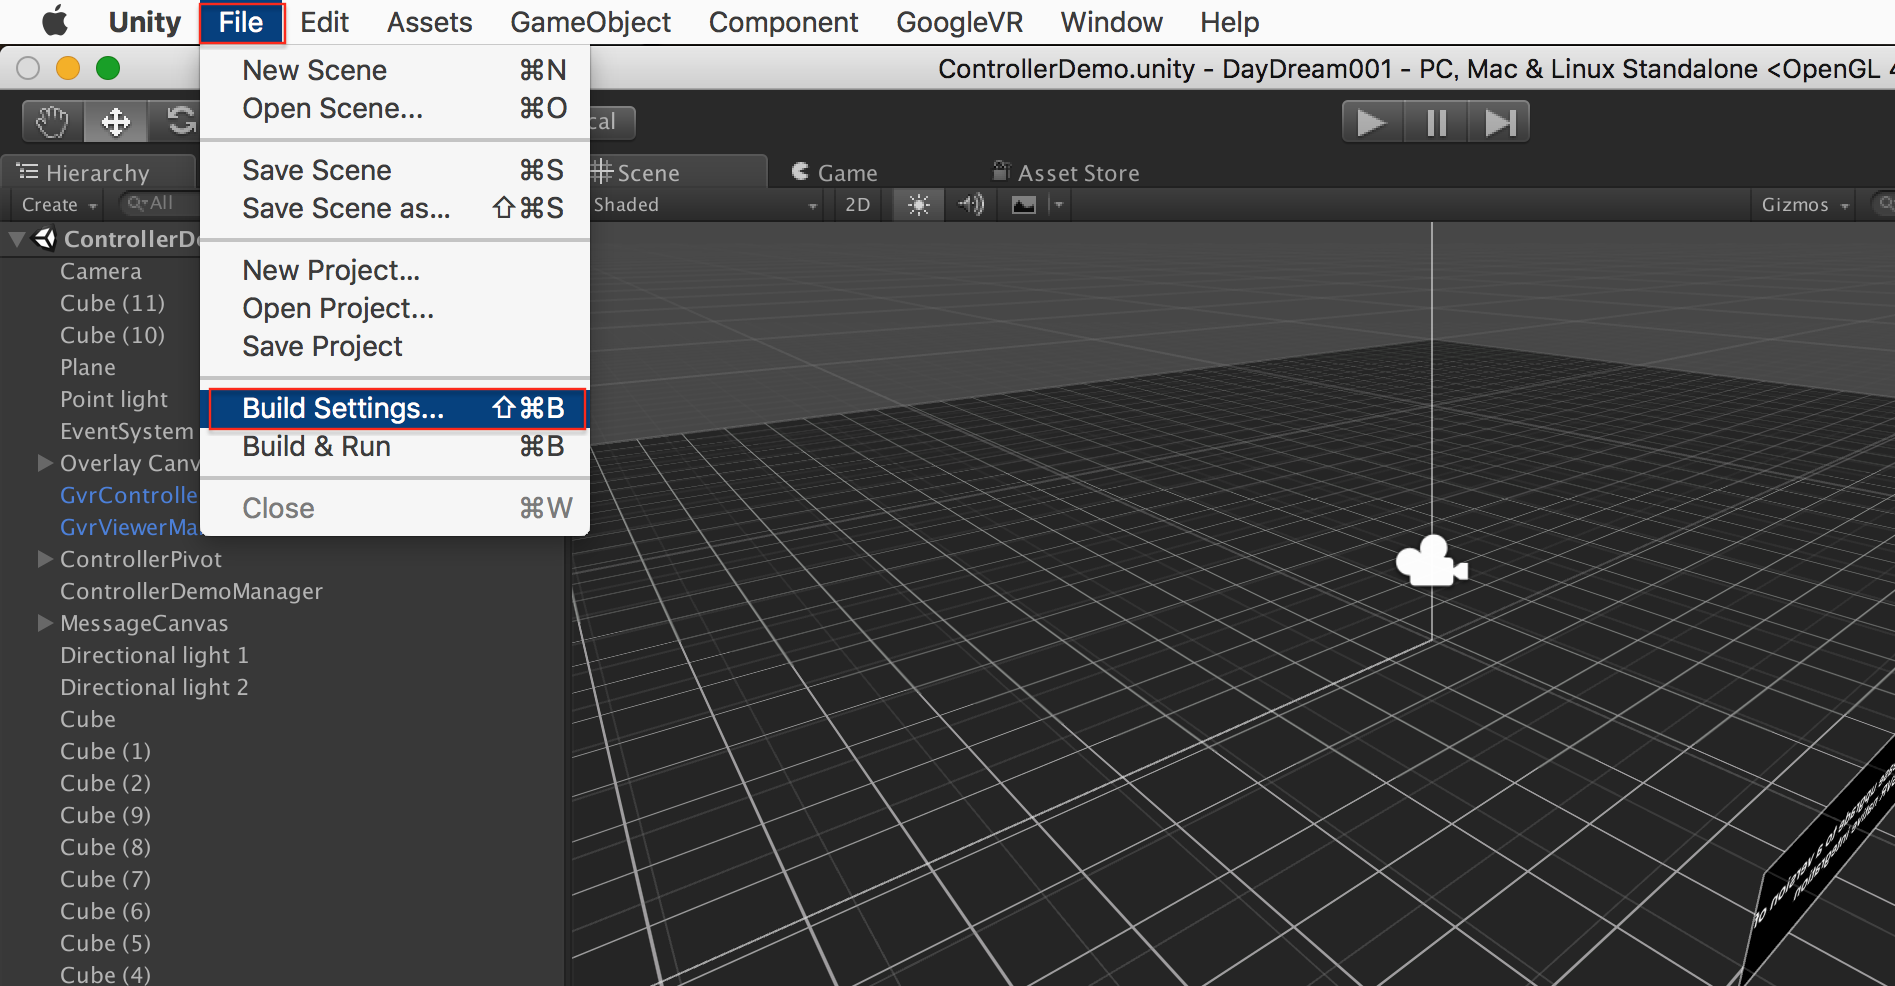The height and width of the screenshot is (986, 1895).
Task: Start Play mode
Action: pyautogui.click(x=1372, y=122)
